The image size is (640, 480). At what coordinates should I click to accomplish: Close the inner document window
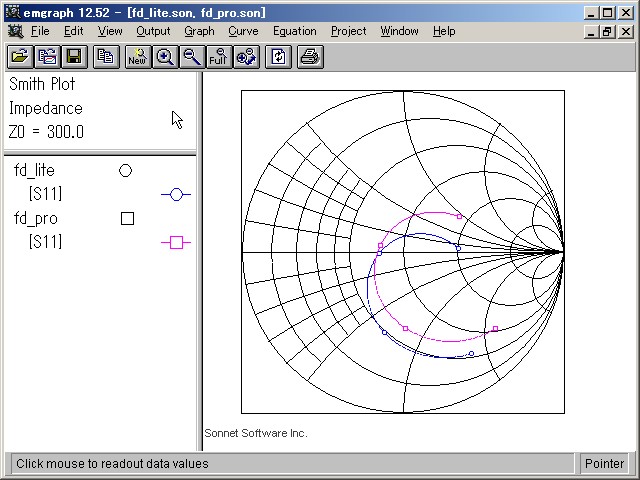point(626,32)
